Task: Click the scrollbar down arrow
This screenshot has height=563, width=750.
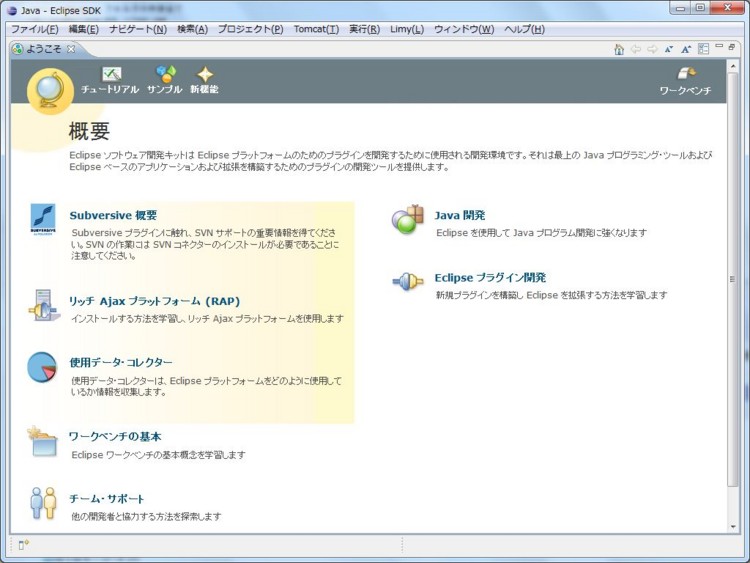Action: point(733,527)
